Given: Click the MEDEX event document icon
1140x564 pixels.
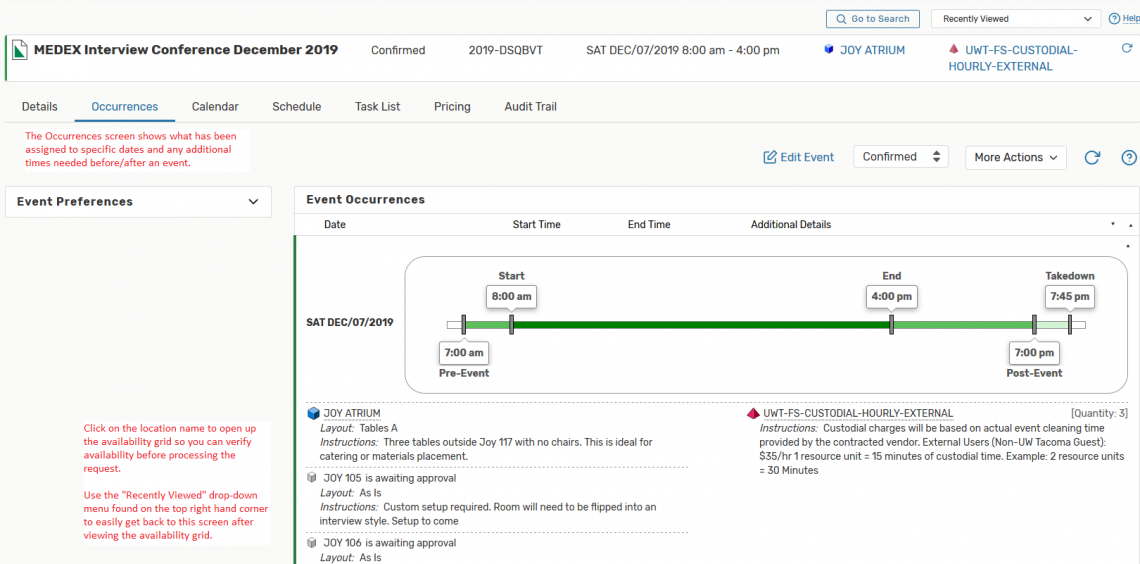Looking at the screenshot, I should [x=20, y=50].
